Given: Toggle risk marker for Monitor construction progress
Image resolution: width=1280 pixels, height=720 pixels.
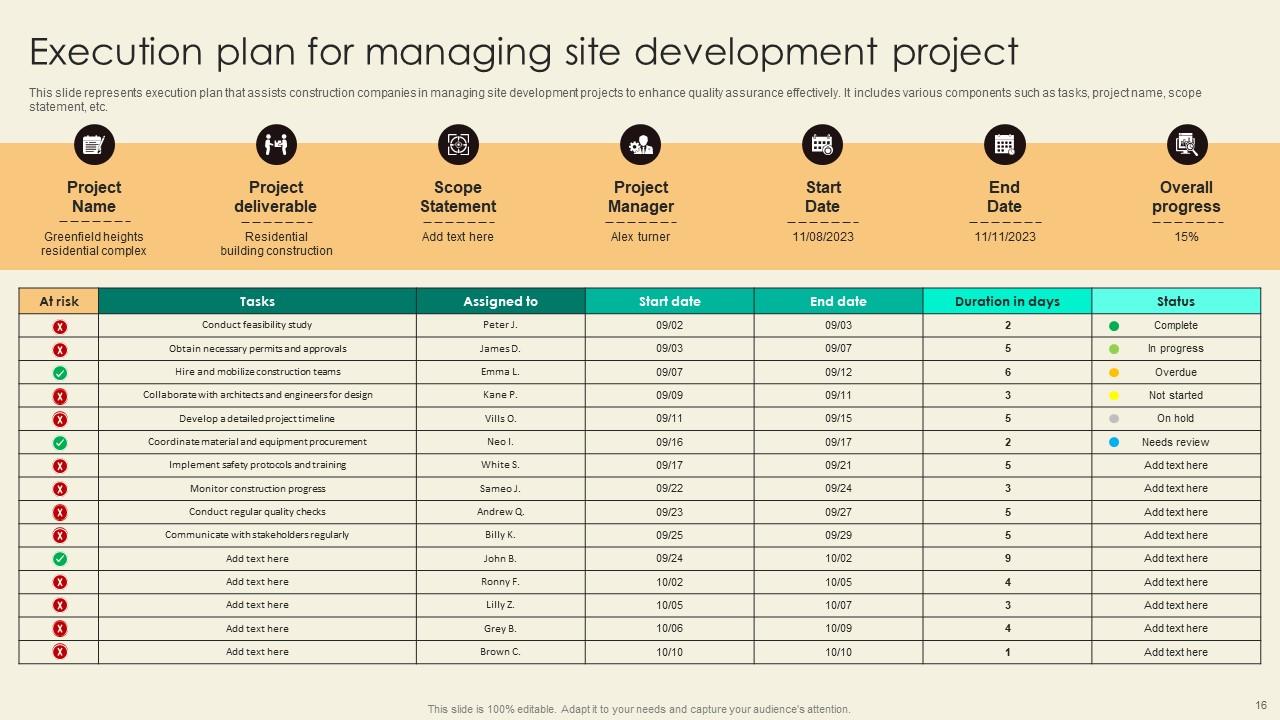Looking at the screenshot, I should 57,488.
